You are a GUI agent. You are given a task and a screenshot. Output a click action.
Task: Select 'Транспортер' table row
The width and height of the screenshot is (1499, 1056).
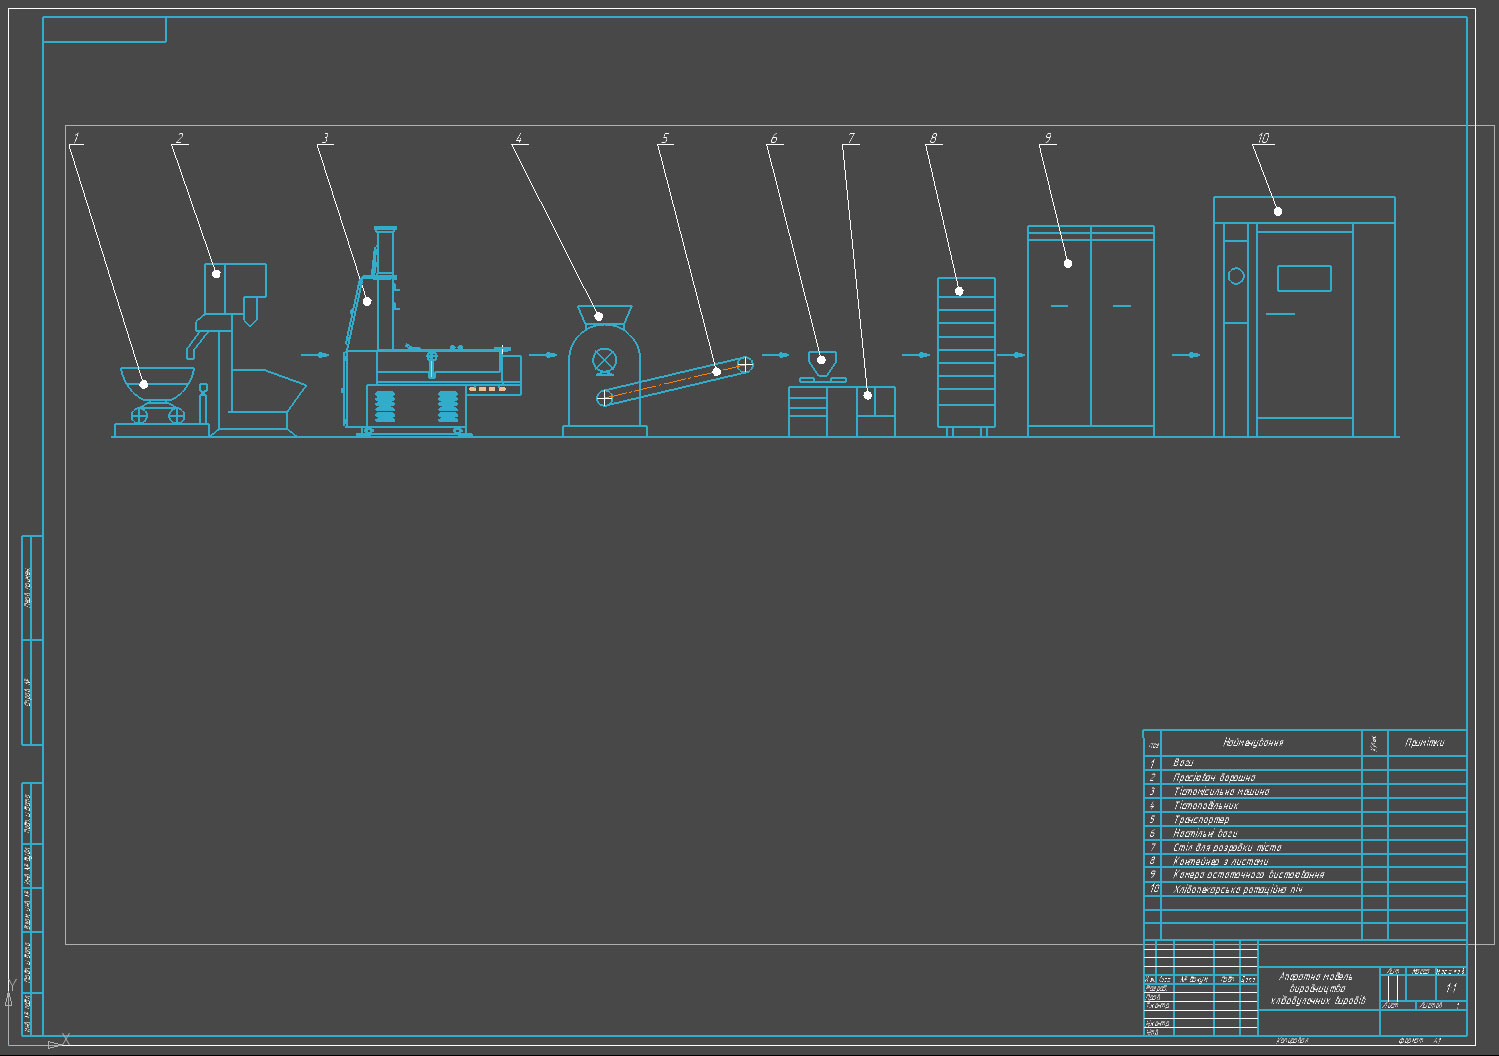coord(1201,819)
